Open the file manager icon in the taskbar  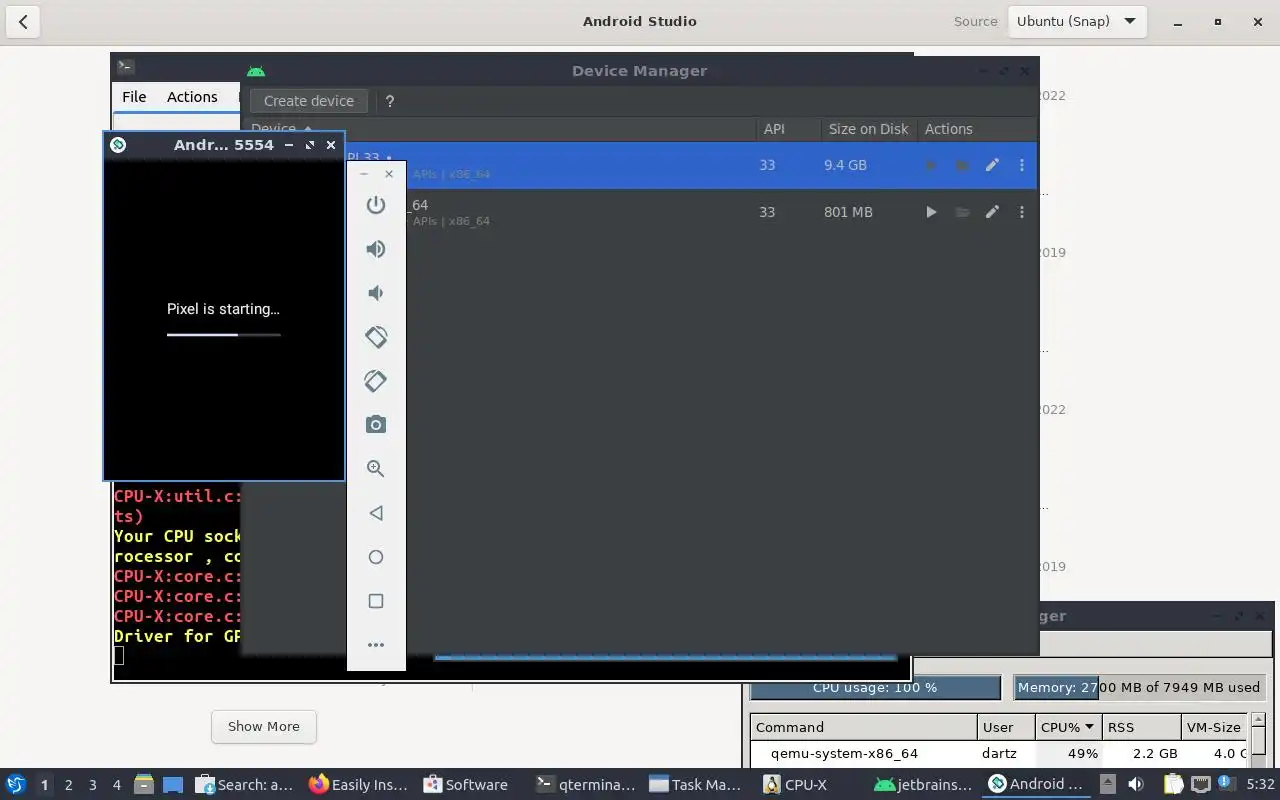(144, 785)
